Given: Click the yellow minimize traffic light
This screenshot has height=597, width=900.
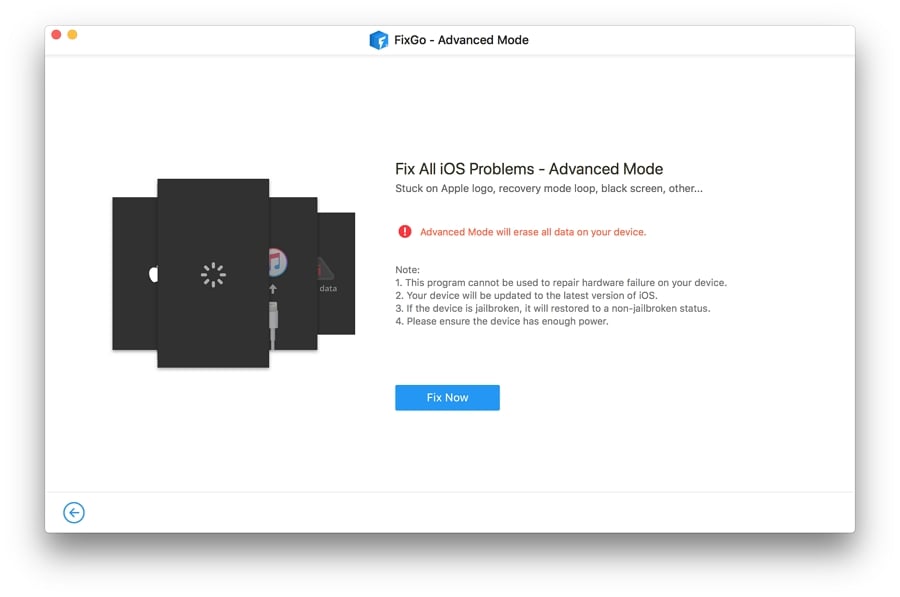Looking at the screenshot, I should click(x=70, y=33).
